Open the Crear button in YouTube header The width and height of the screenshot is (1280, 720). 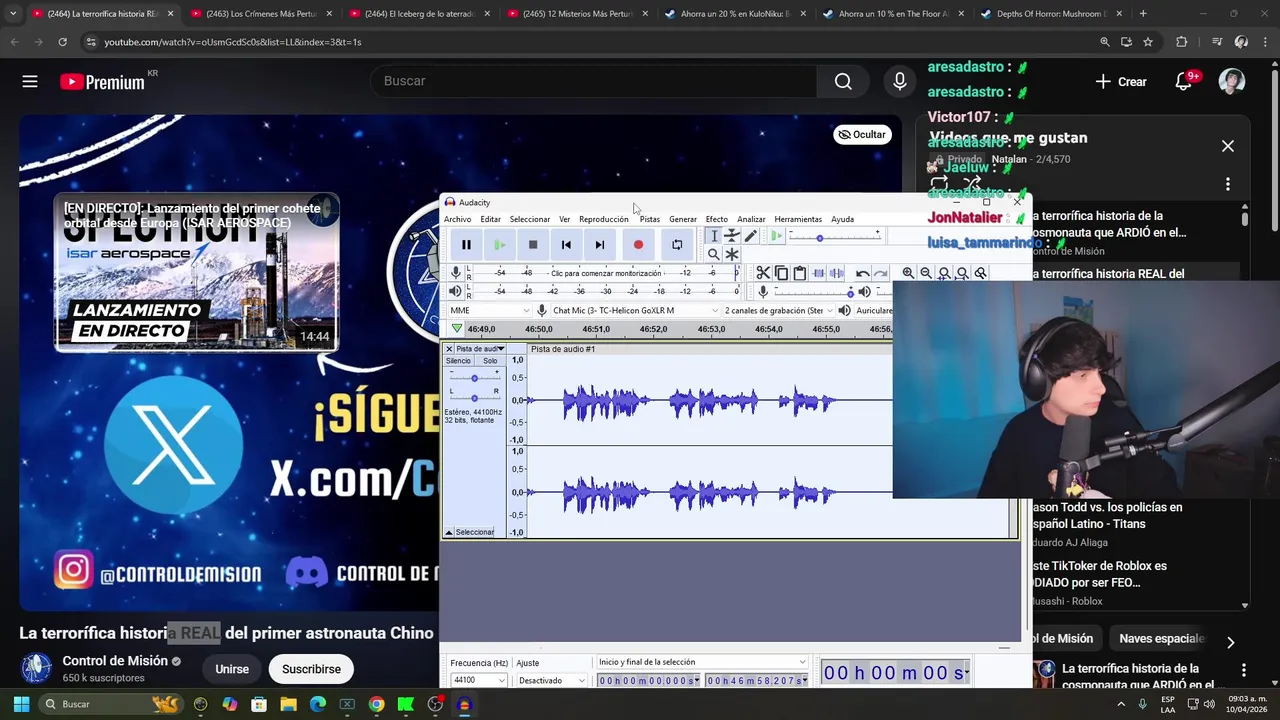pyautogui.click(x=1121, y=82)
